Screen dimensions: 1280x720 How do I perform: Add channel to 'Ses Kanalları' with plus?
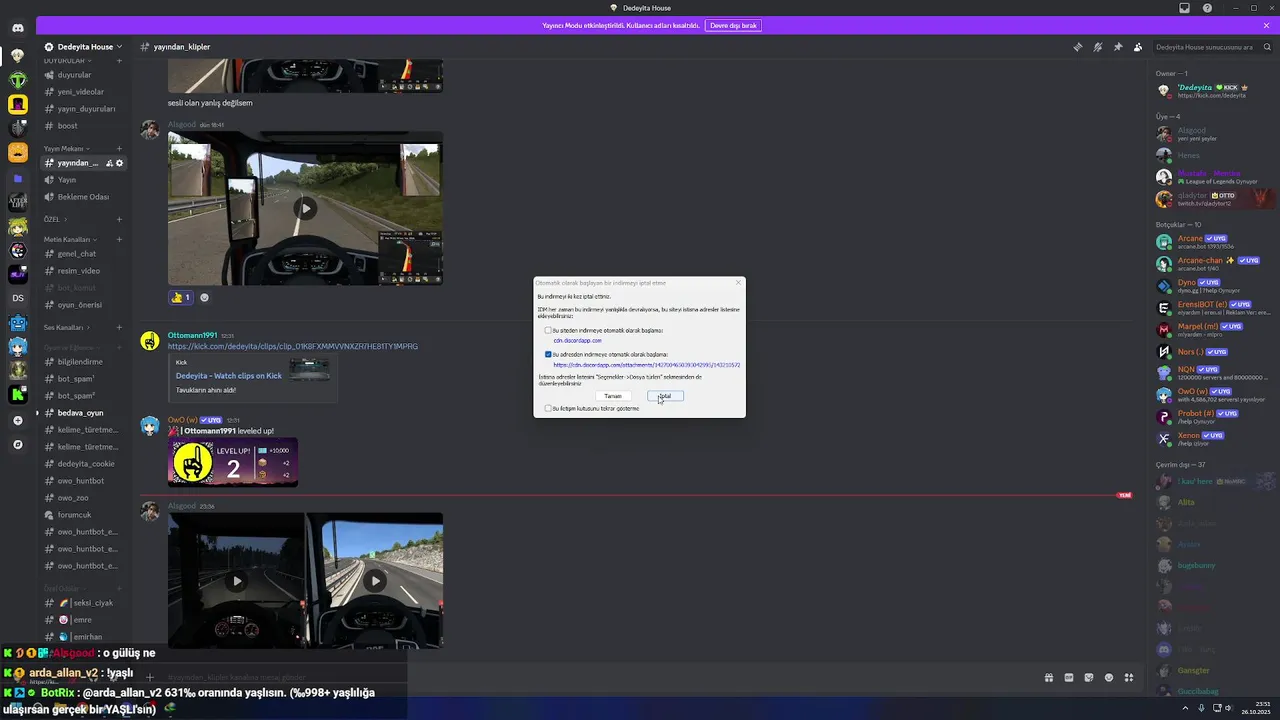coord(119,327)
